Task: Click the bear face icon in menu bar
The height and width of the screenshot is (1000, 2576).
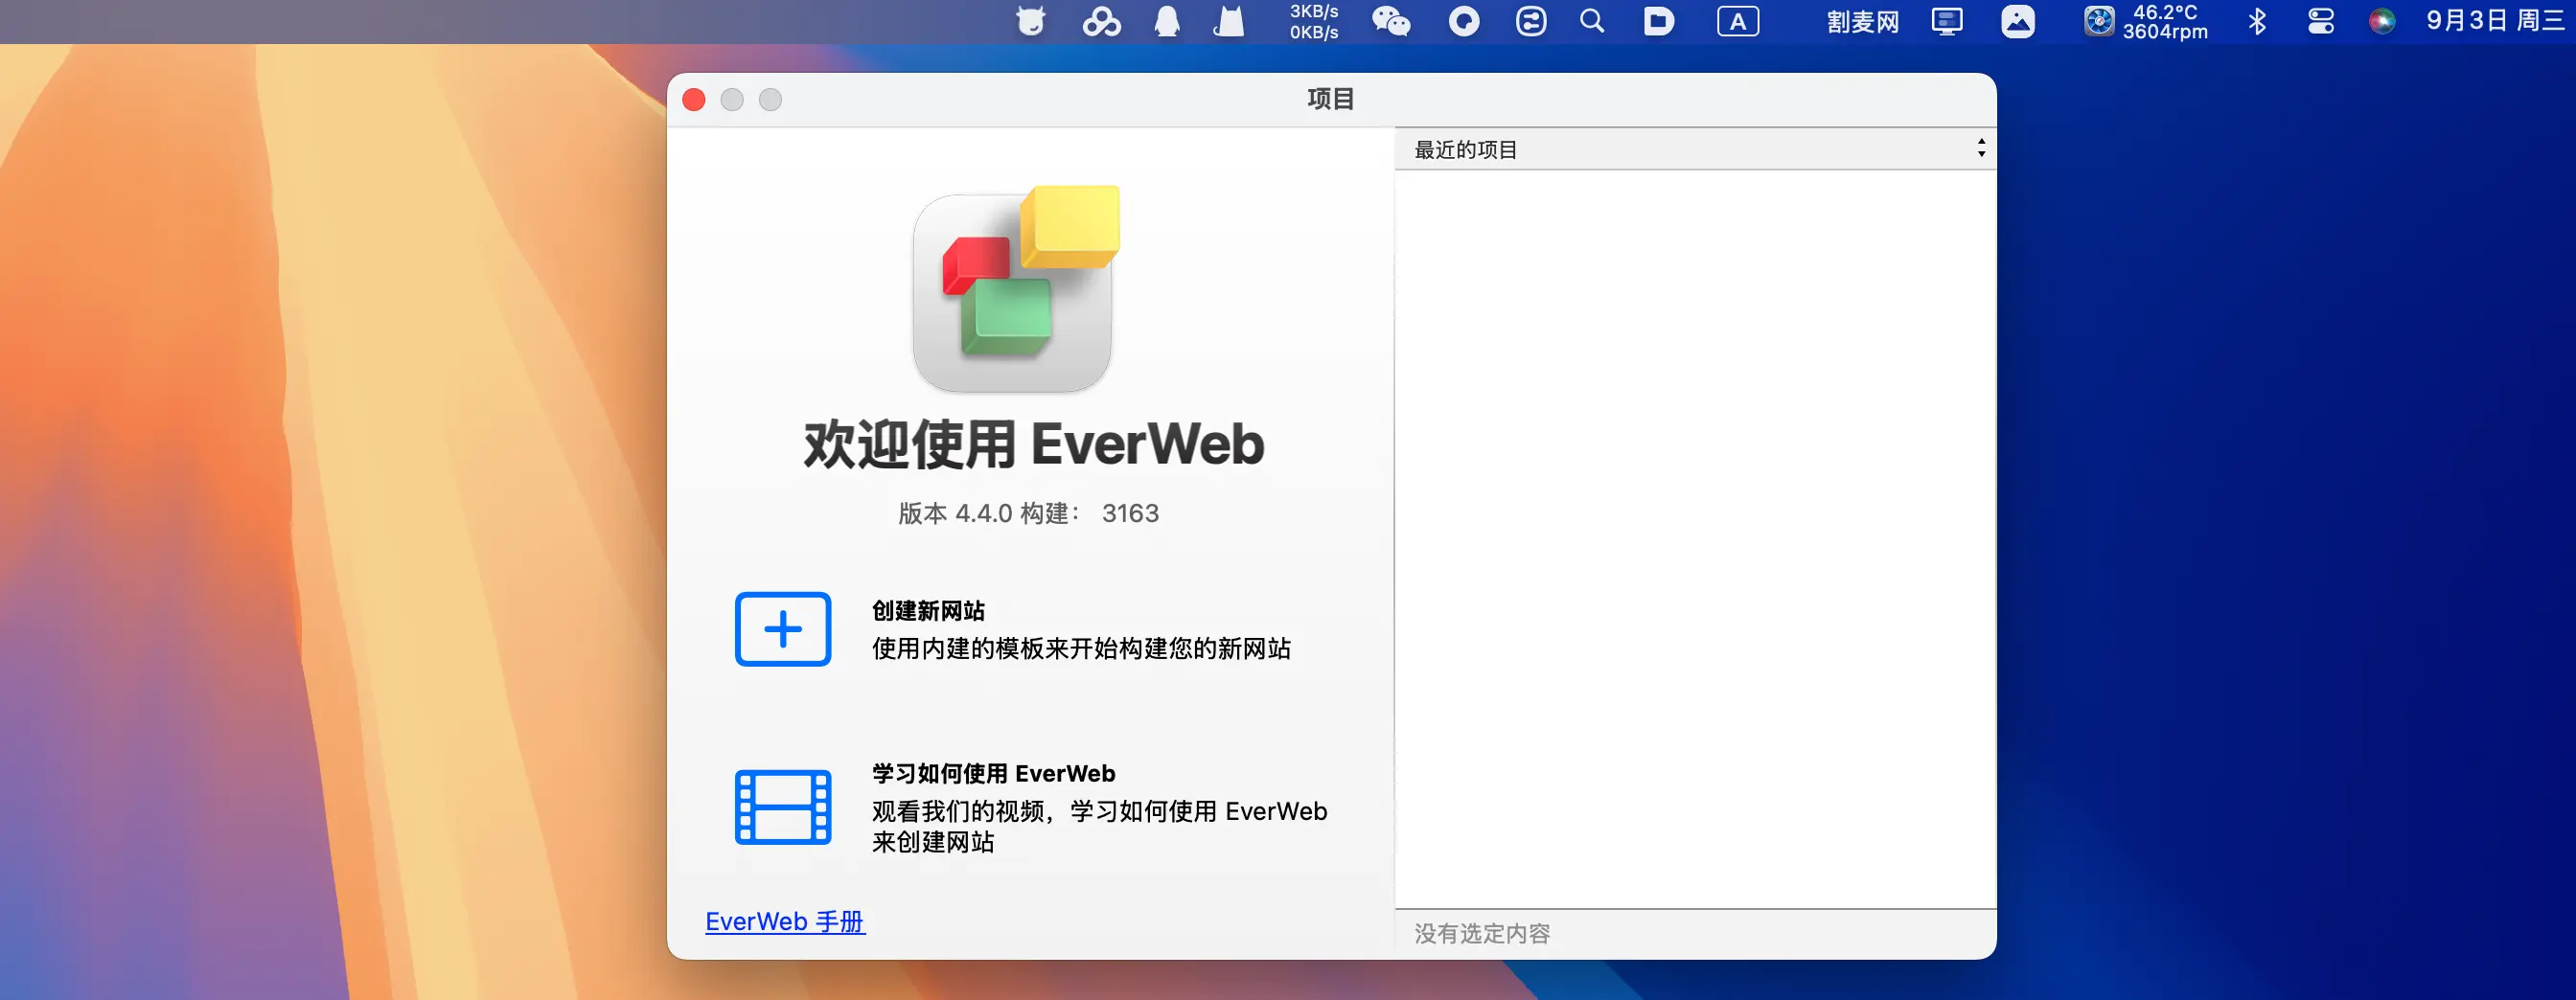Action: click(1030, 21)
